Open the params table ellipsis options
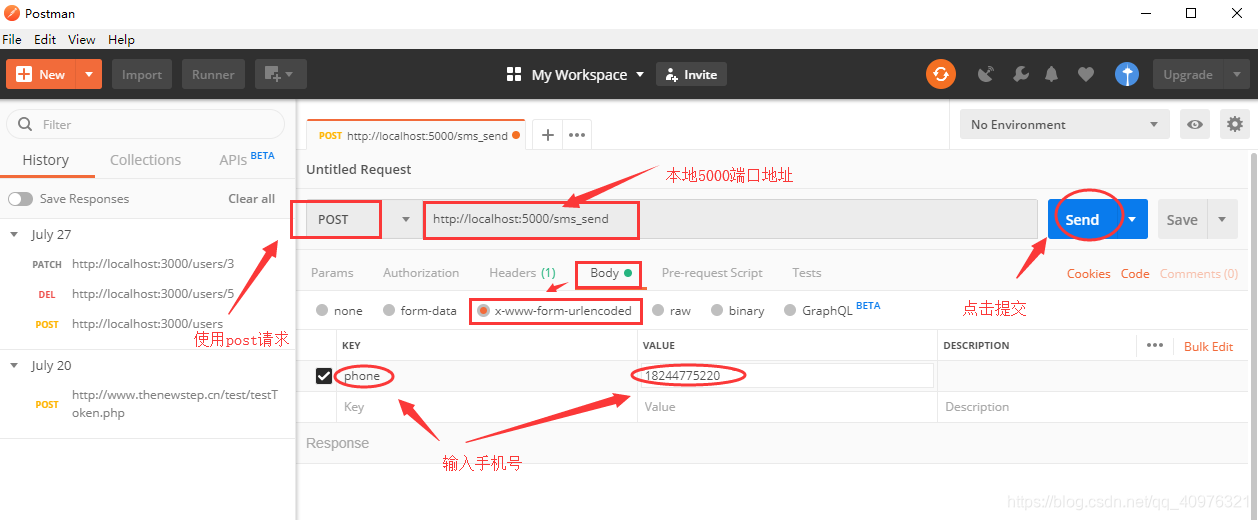This screenshot has width=1258, height=520. click(1155, 345)
